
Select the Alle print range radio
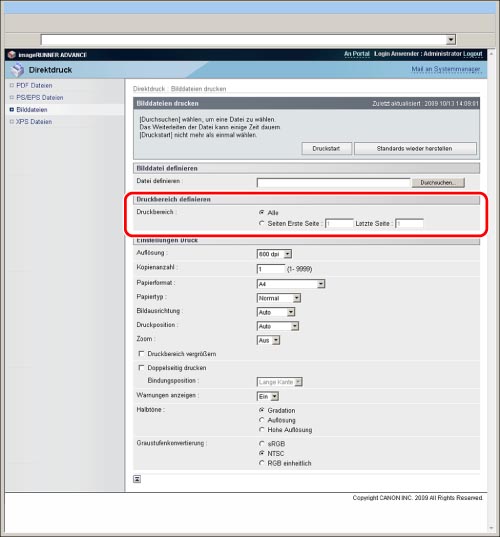pos(262,212)
